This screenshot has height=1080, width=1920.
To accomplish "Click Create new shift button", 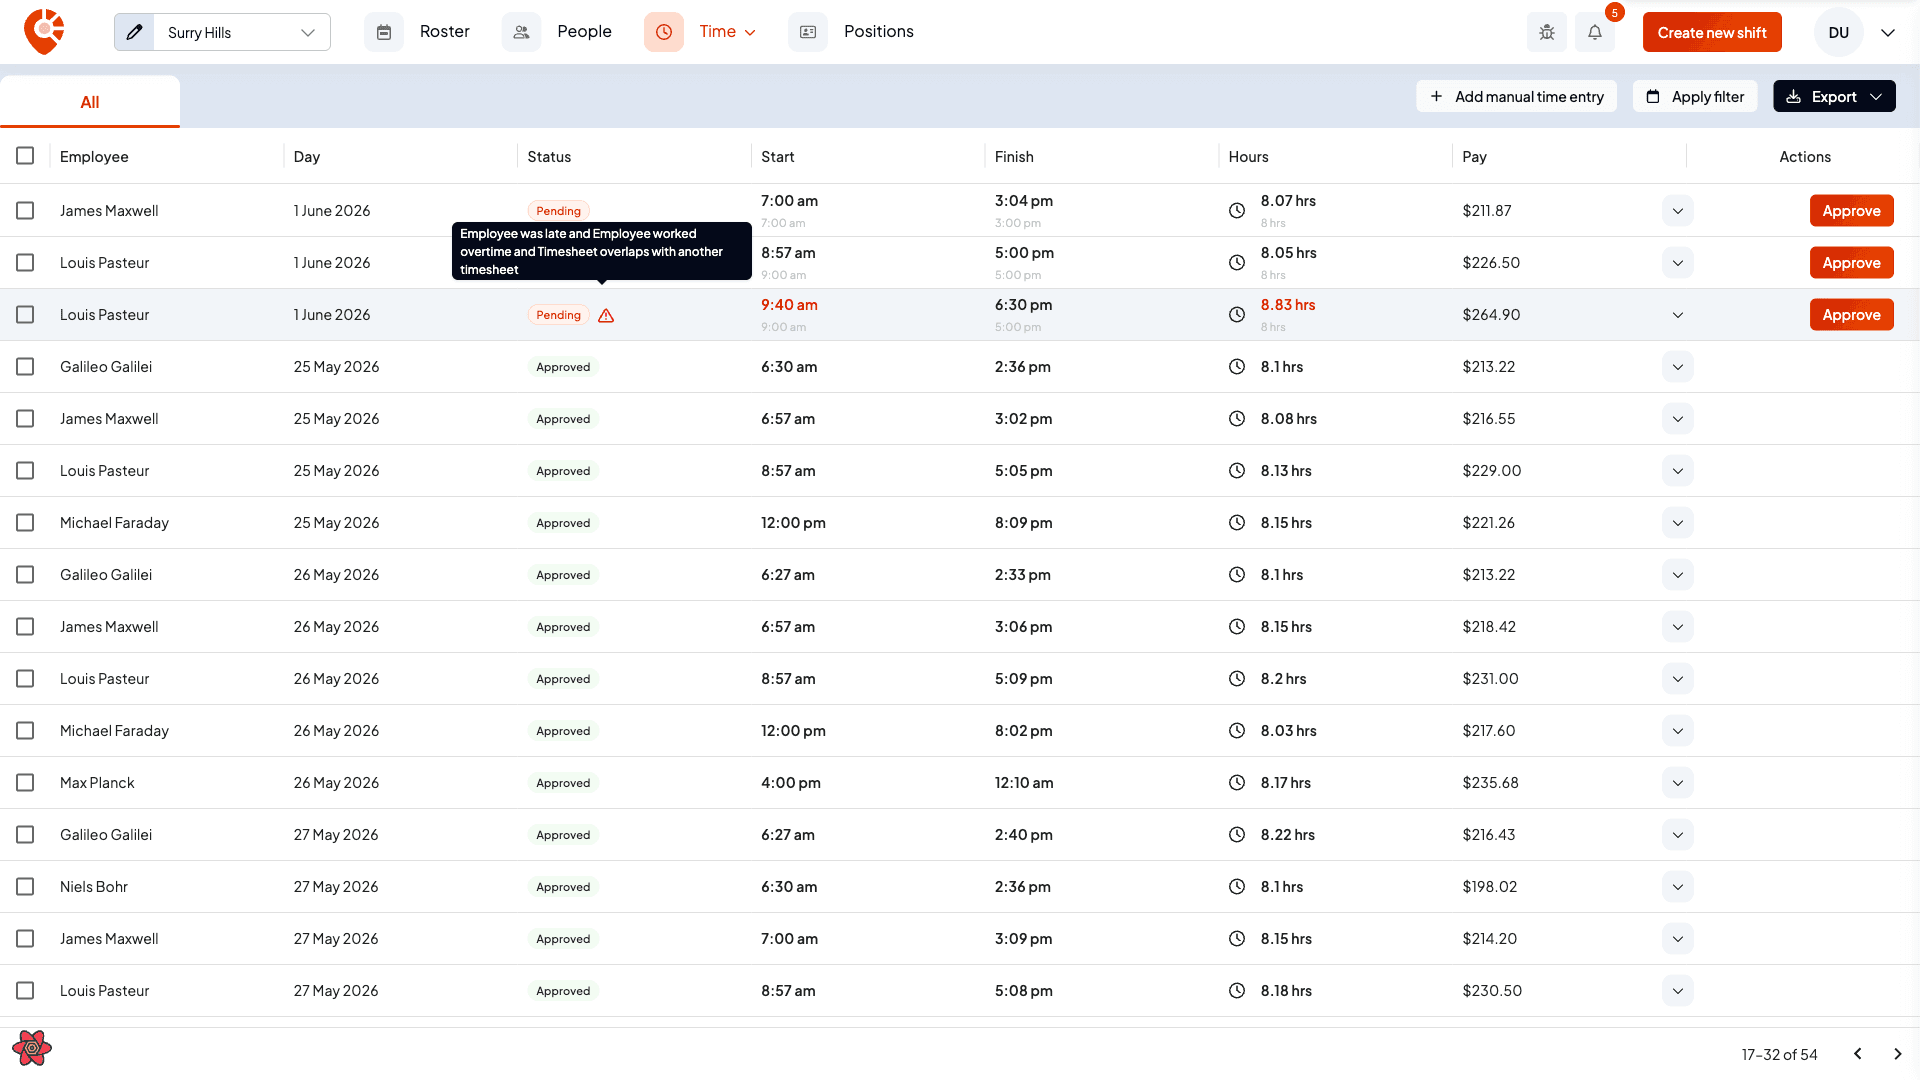I will 1712,32.
